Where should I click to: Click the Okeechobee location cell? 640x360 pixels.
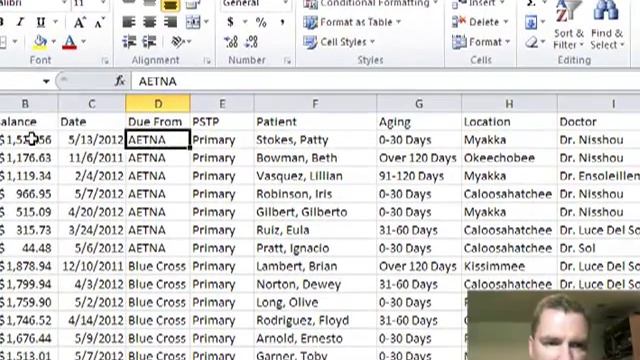pyautogui.click(x=509, y=158)
